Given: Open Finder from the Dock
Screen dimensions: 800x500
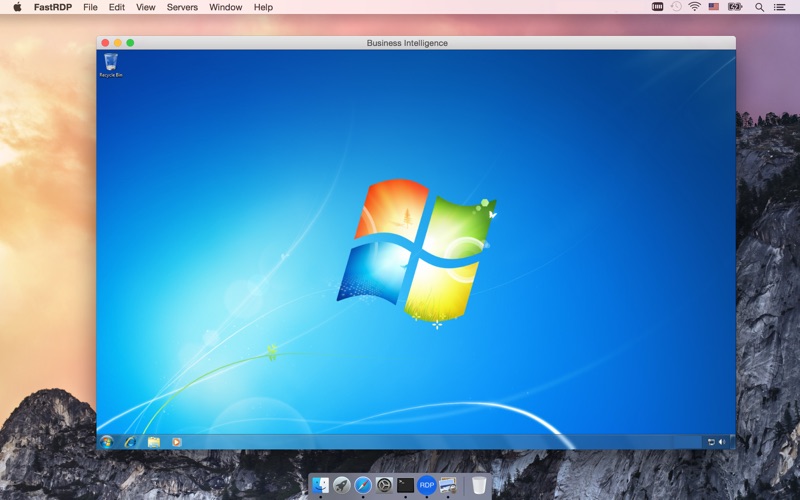Looking at the screenshot, I should coord(320,485).
